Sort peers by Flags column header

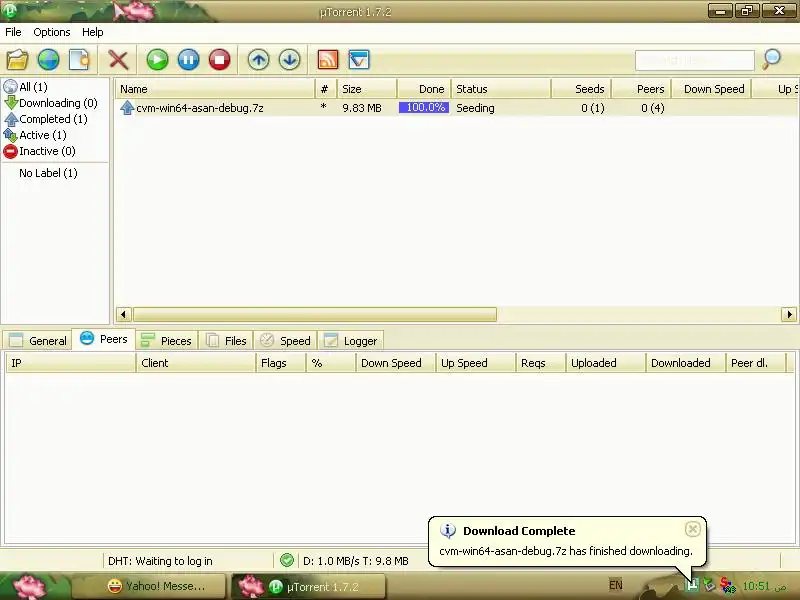pyautogui.click(x=281, y=363)
